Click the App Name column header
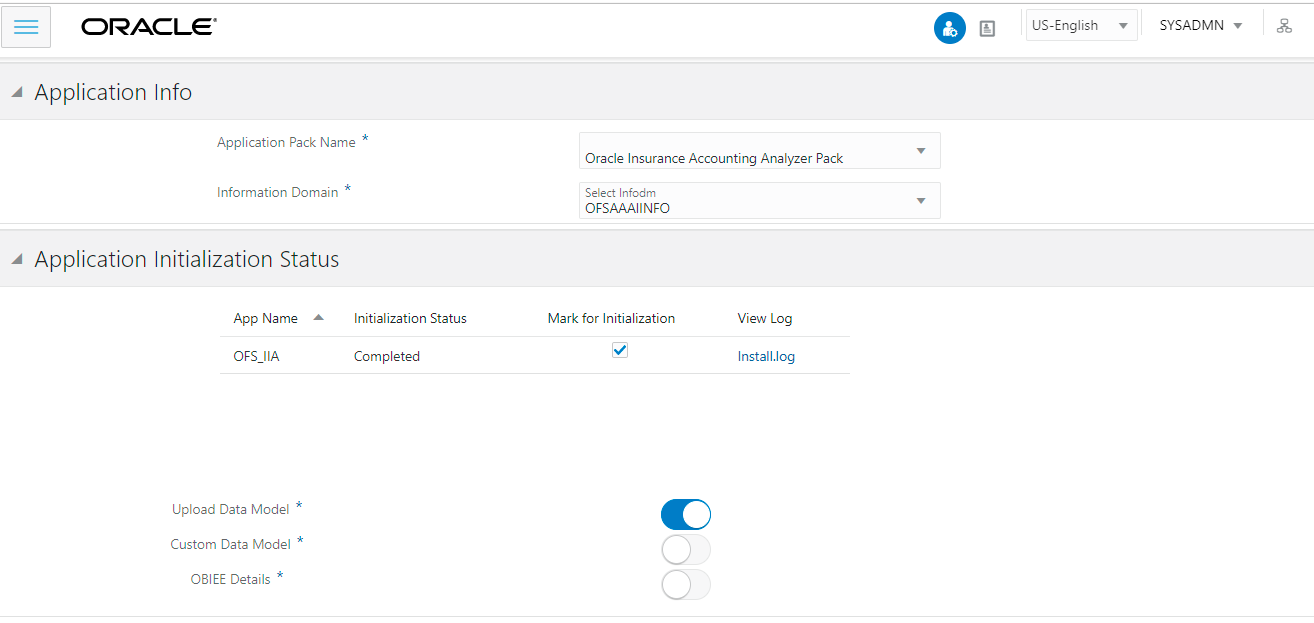The image size is (1314, 623). click(265, 318)
